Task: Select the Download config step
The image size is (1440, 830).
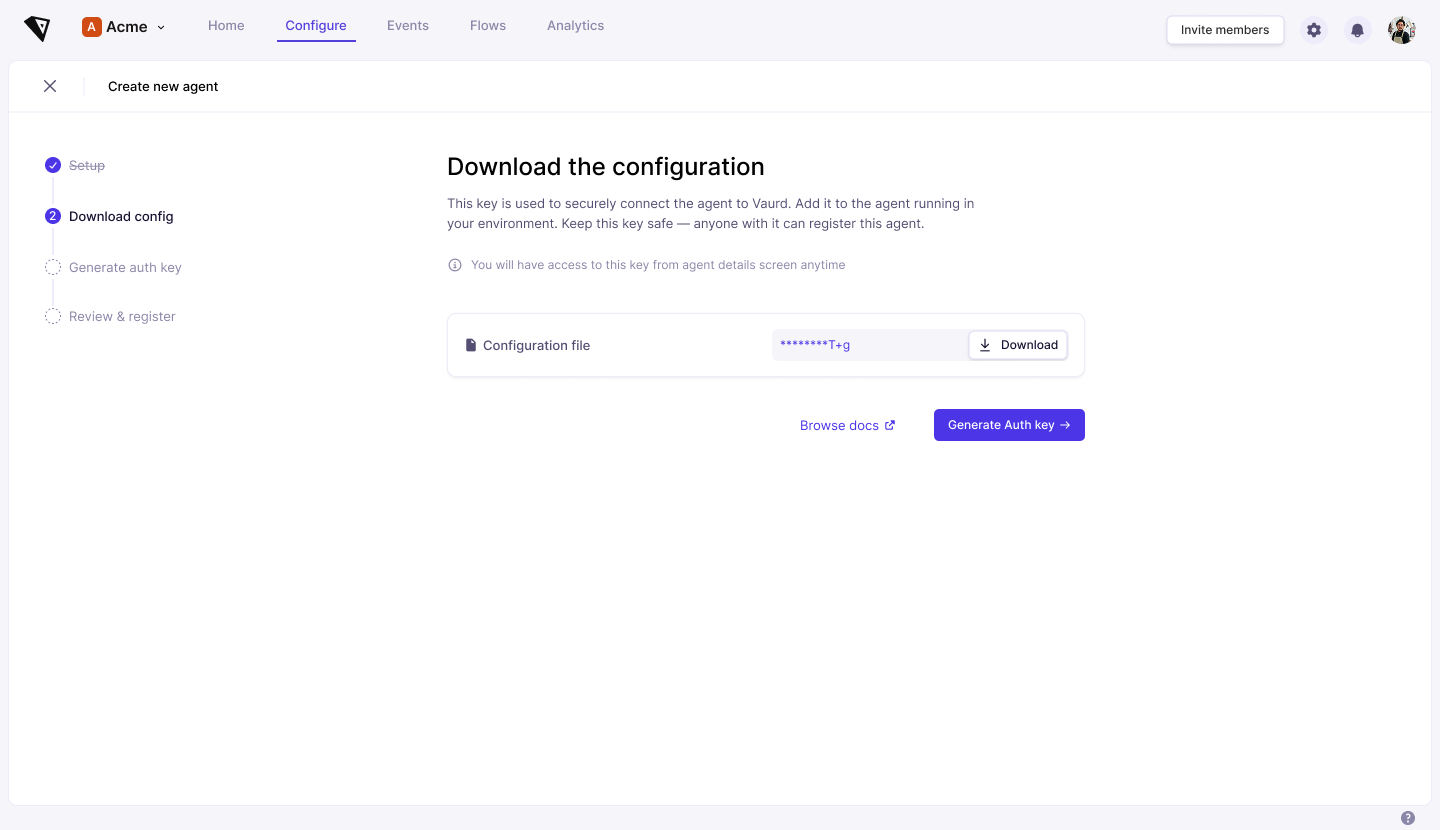Action: [x=121, y=216]
